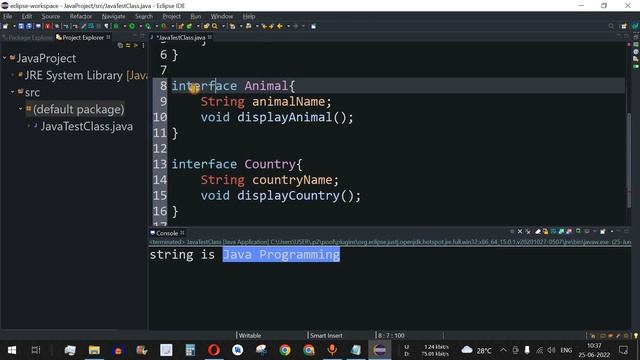The height and width of the screenshot is (360, 640).
Task: Collapse the src folder node
Action: tap(13, 92)
